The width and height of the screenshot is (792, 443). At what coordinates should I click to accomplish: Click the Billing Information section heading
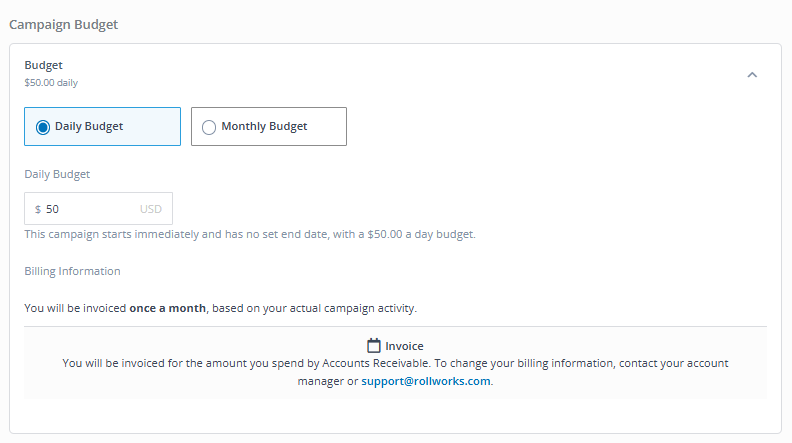[x=72, y=271]
